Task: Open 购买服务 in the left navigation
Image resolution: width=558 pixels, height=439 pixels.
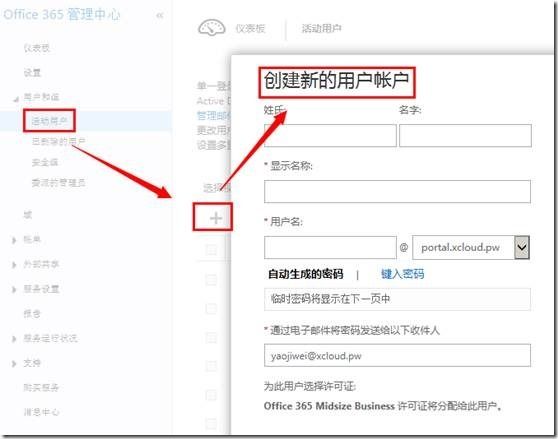Action: point(41,387)
